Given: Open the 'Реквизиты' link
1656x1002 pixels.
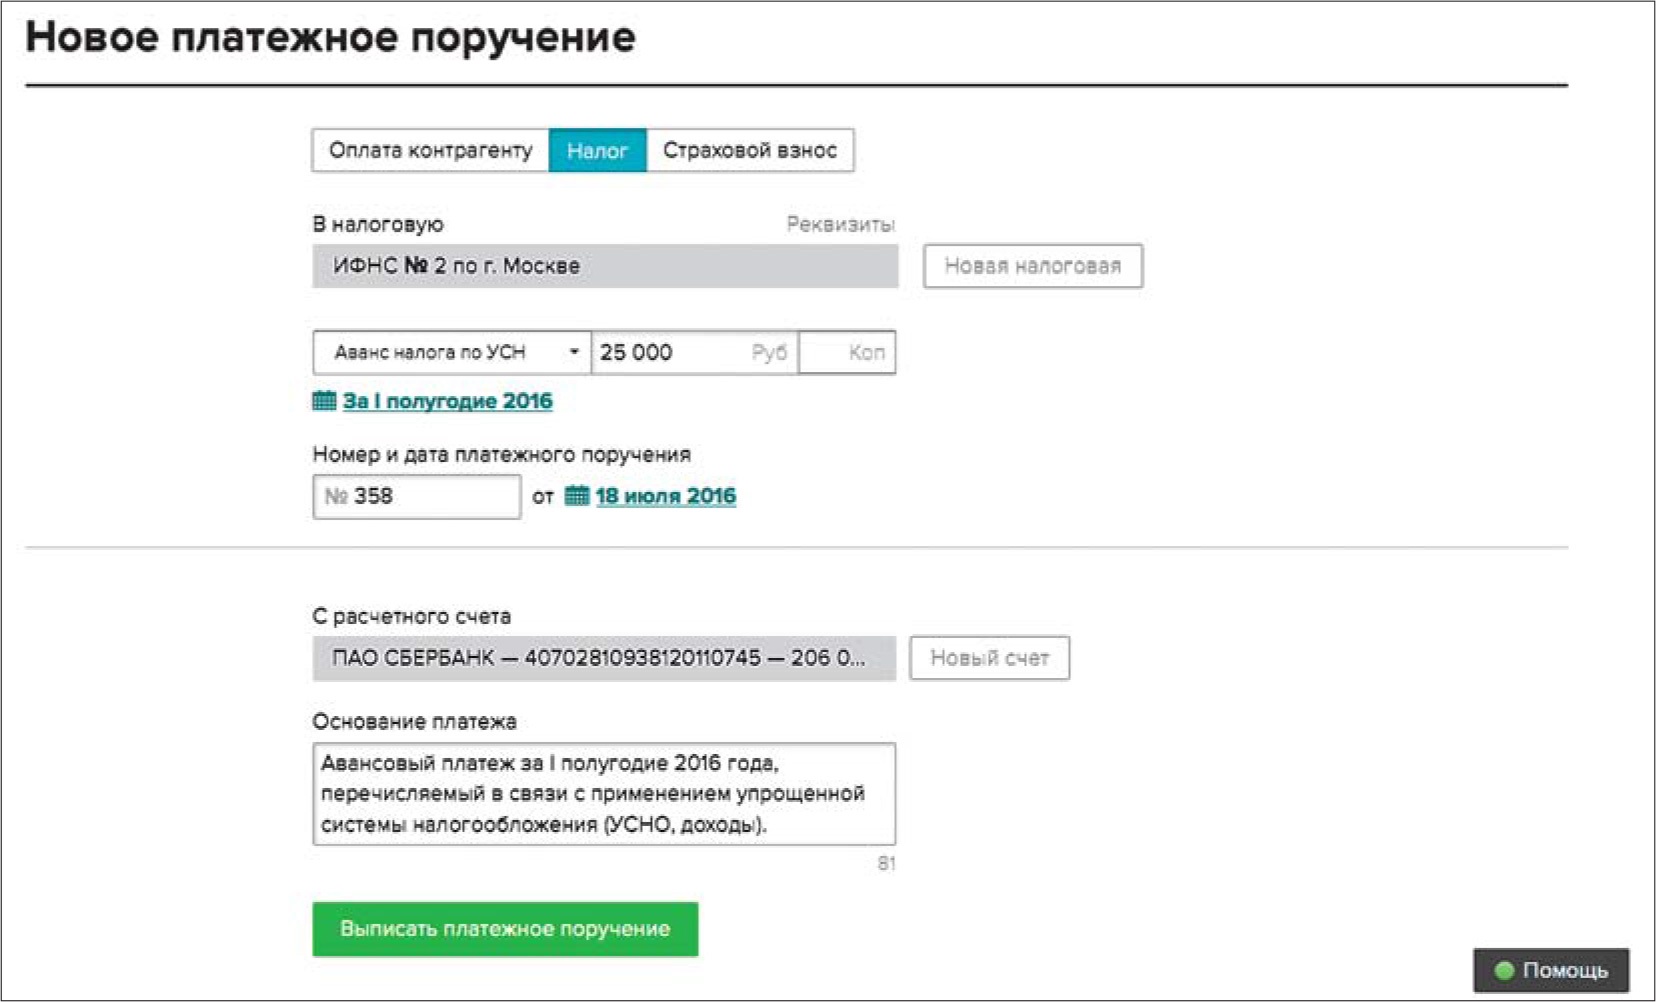Looking at the screenshot, I should click(840, 224).
